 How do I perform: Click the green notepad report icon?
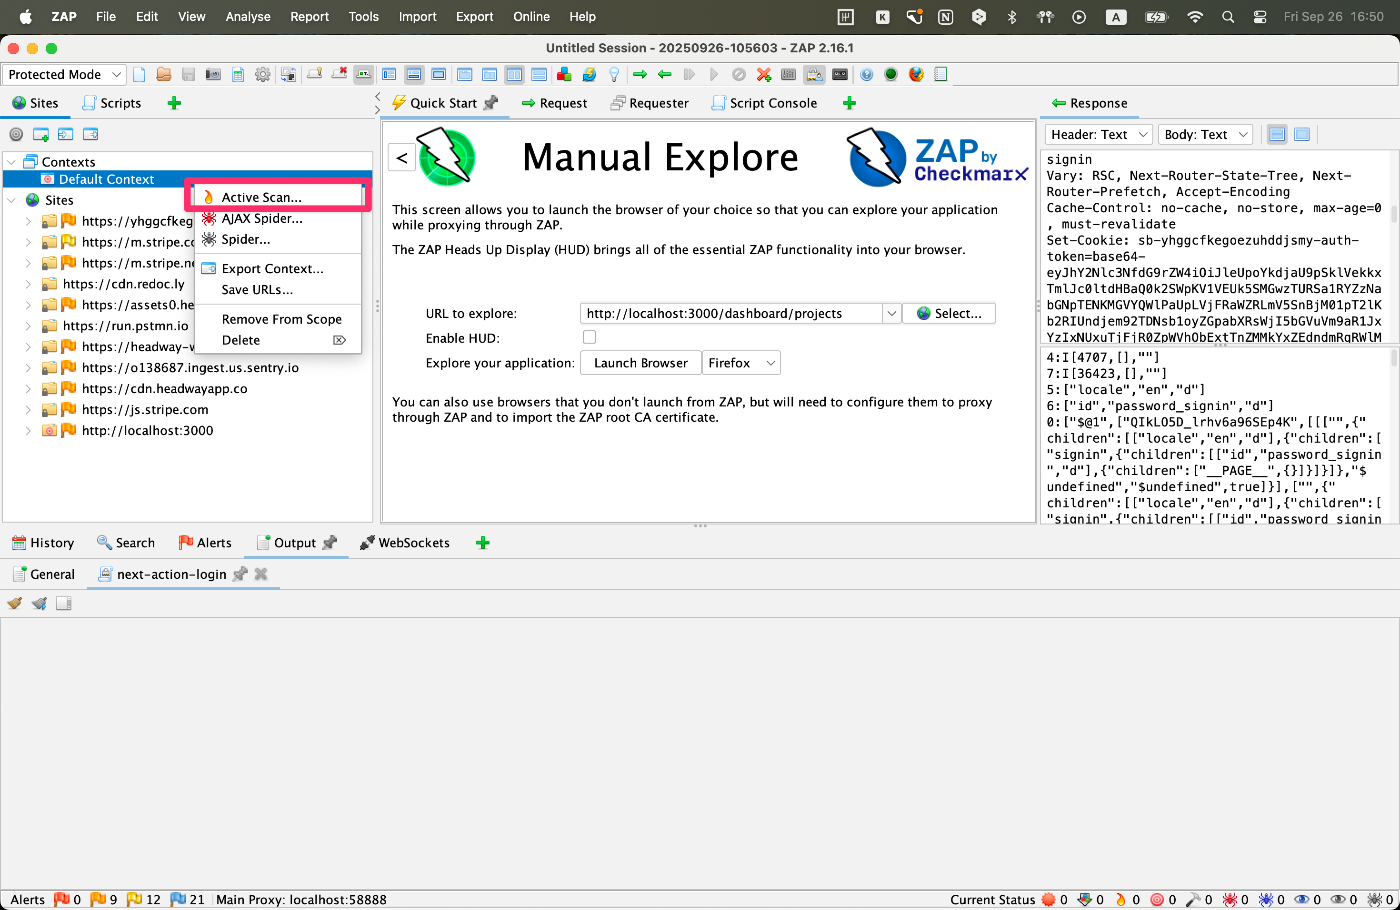[x=940, y=74]
